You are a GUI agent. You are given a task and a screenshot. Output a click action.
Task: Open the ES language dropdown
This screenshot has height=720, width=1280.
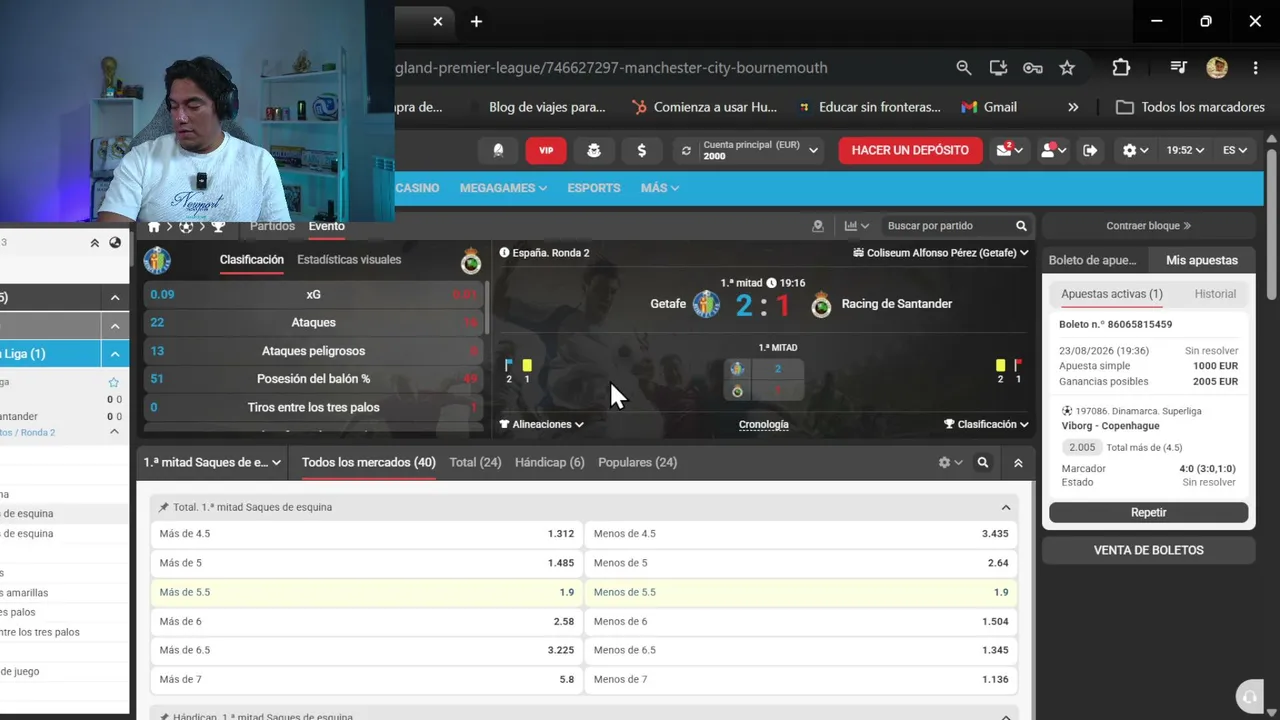click(1235, 150)
